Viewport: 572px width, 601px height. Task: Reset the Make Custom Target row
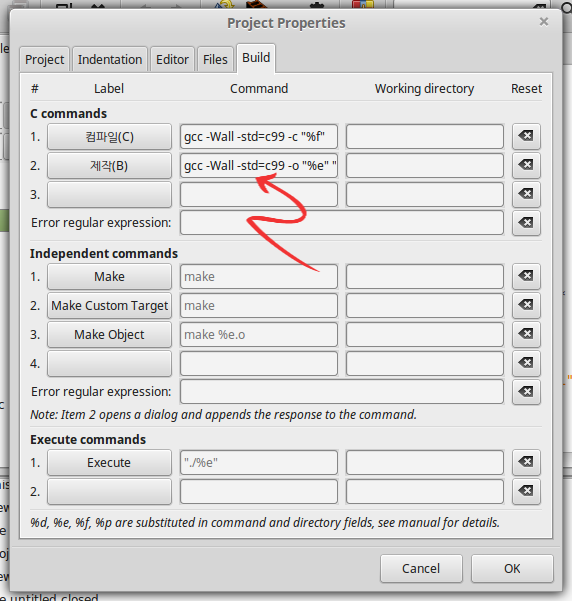tap(526, 305)
